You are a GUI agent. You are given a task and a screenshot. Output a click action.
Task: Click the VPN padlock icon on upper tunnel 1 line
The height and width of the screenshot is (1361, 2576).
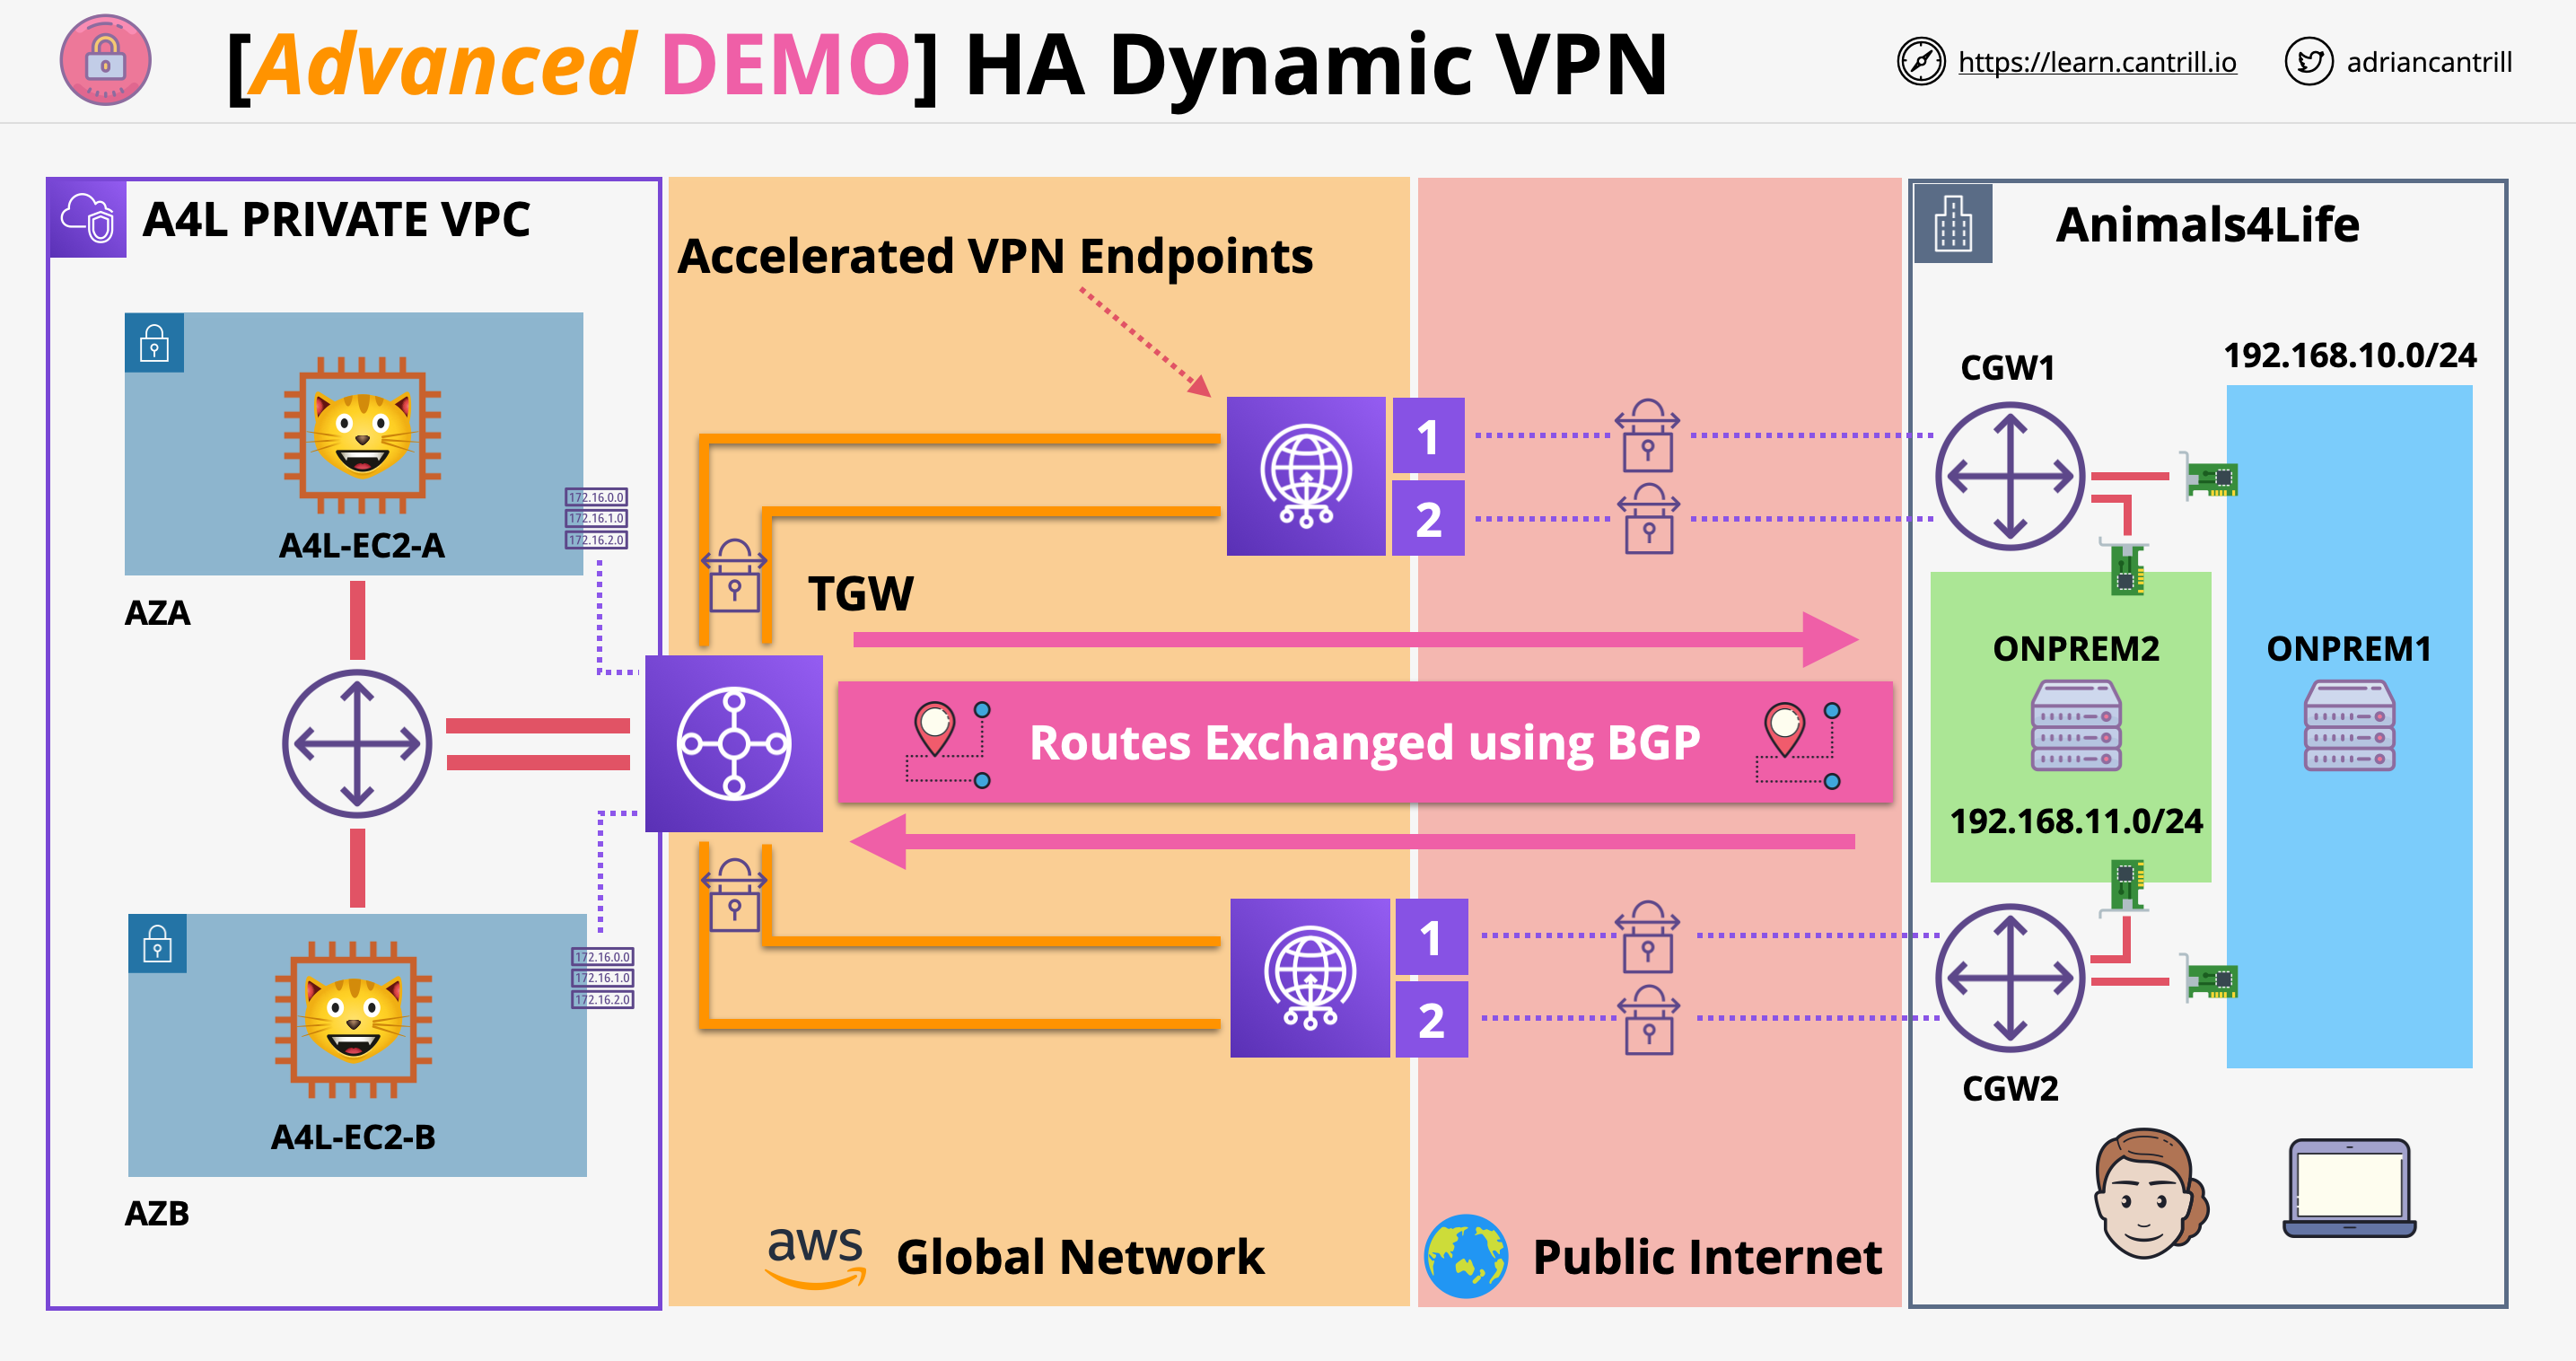[x=1648, y=436]
